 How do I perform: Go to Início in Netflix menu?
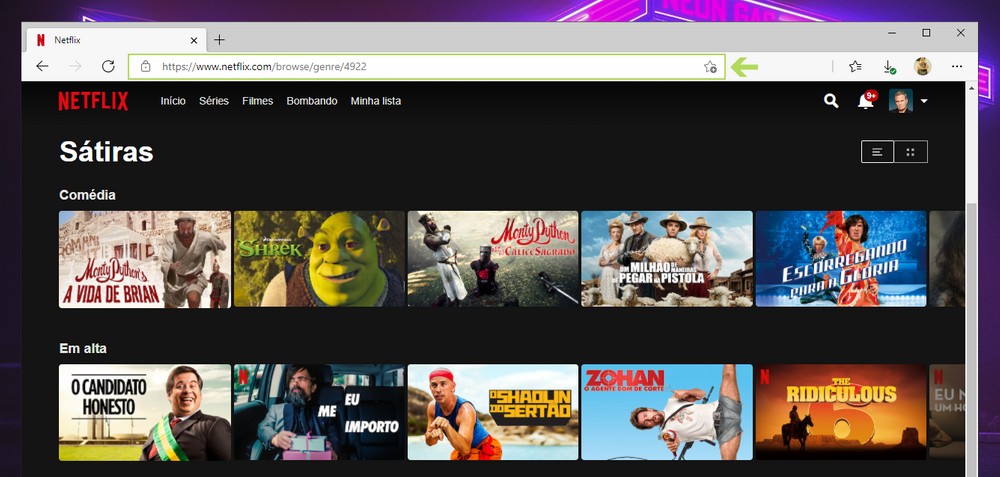pyautogui.click(x=173, y=101)
